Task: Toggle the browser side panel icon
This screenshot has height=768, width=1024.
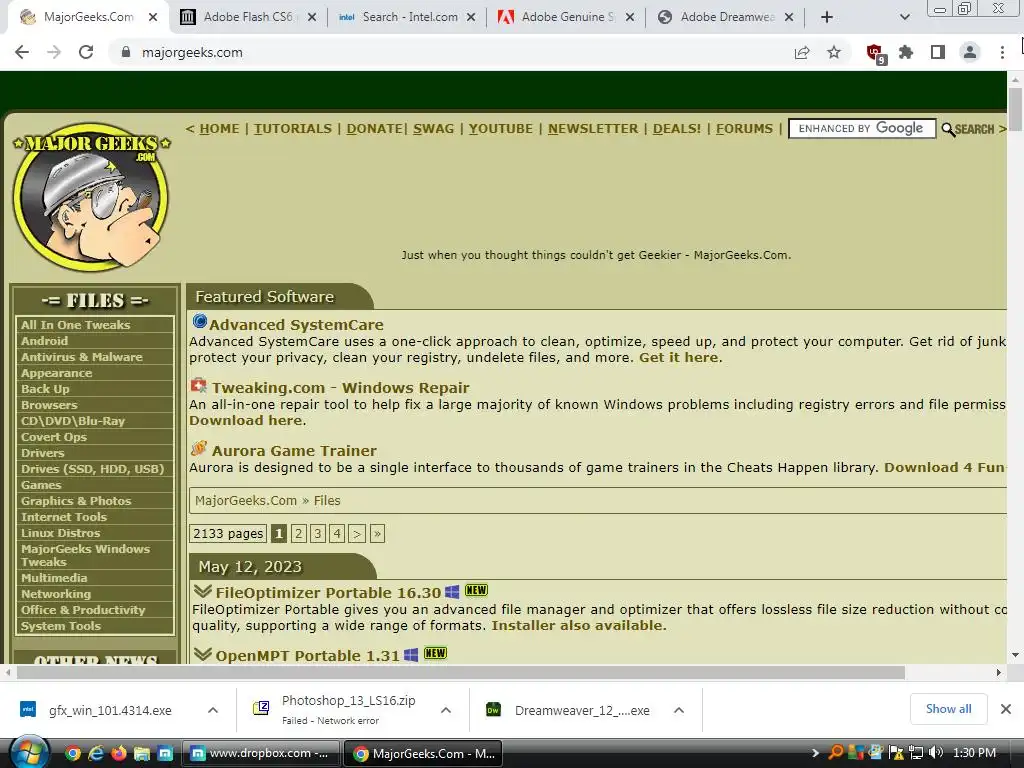Action: [x=938, y=52]
